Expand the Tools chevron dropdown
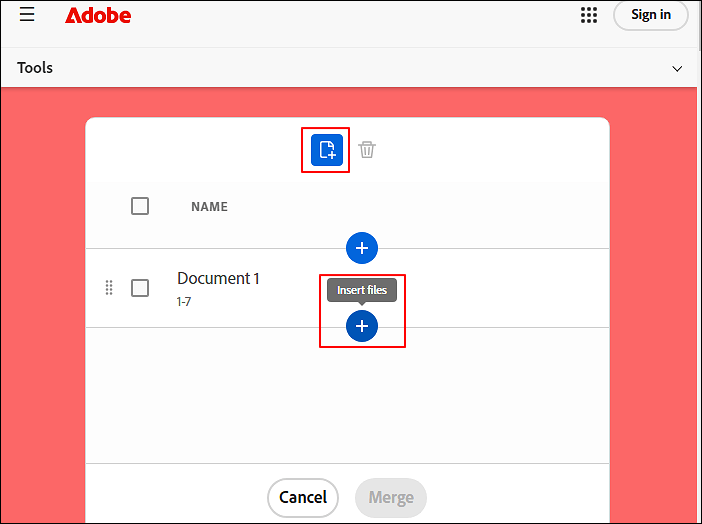 677,69
